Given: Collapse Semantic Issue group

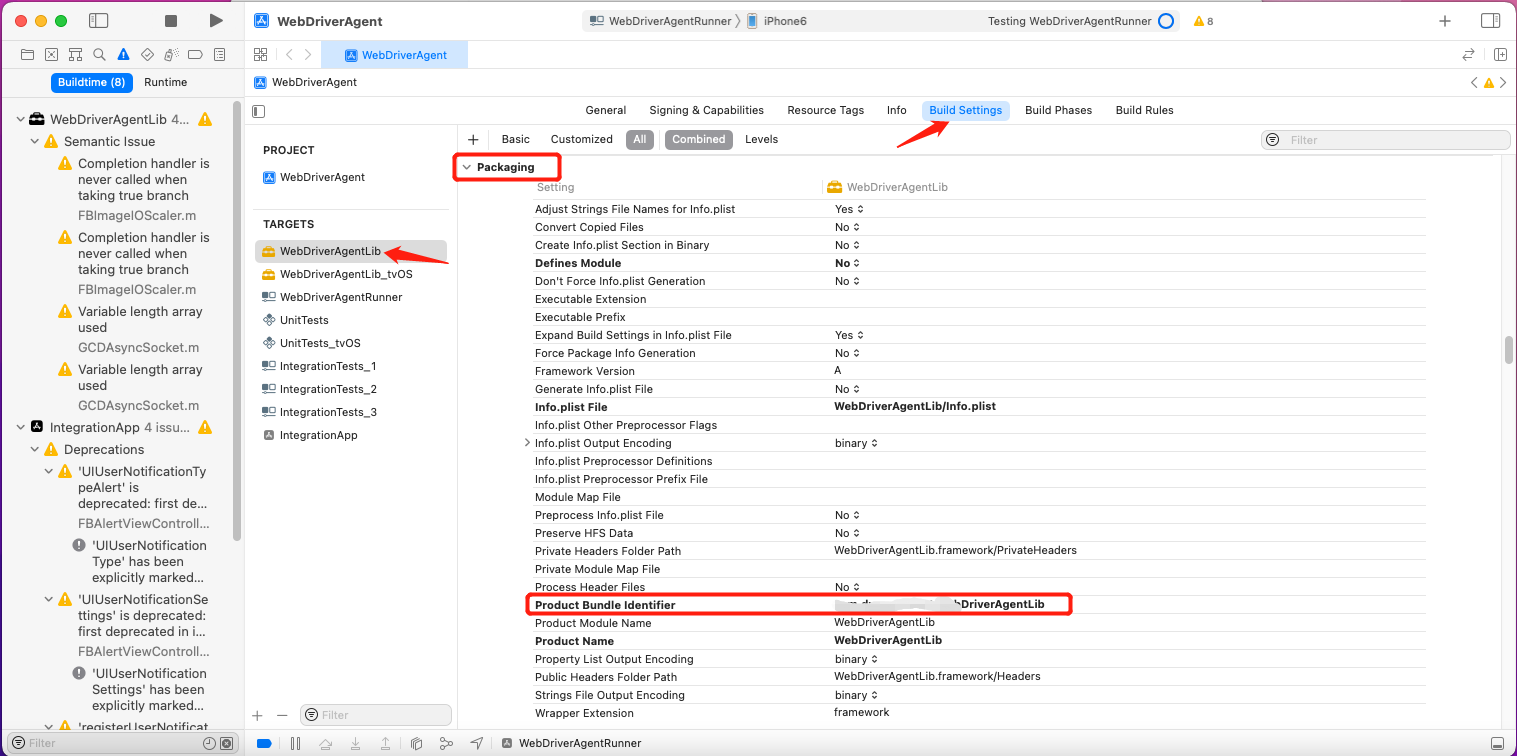Looking at the screenshot, I should [35, 141].
